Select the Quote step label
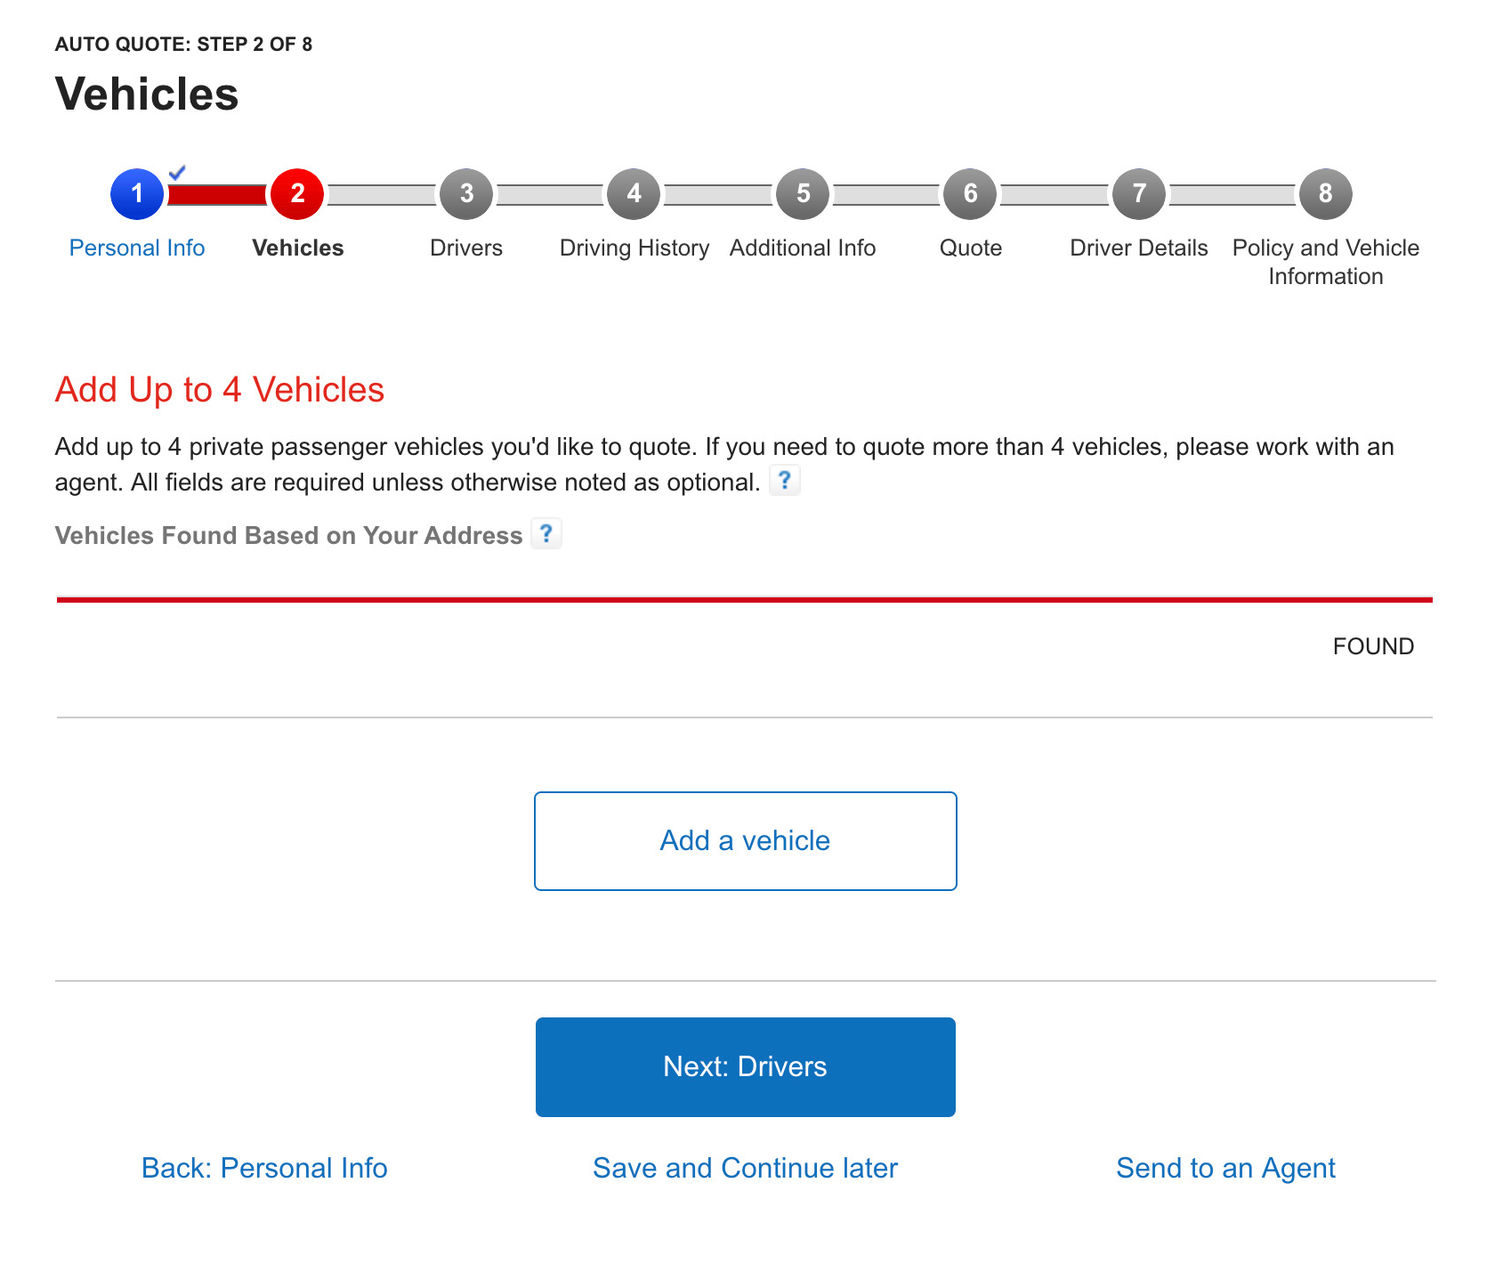 (969, 247)
